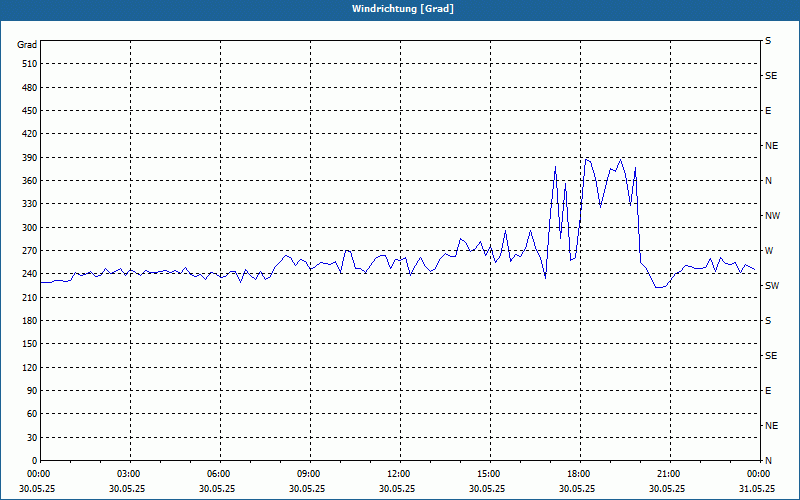
Task: Click the 30 degree axis label
Action: click(x=32, y=438)
